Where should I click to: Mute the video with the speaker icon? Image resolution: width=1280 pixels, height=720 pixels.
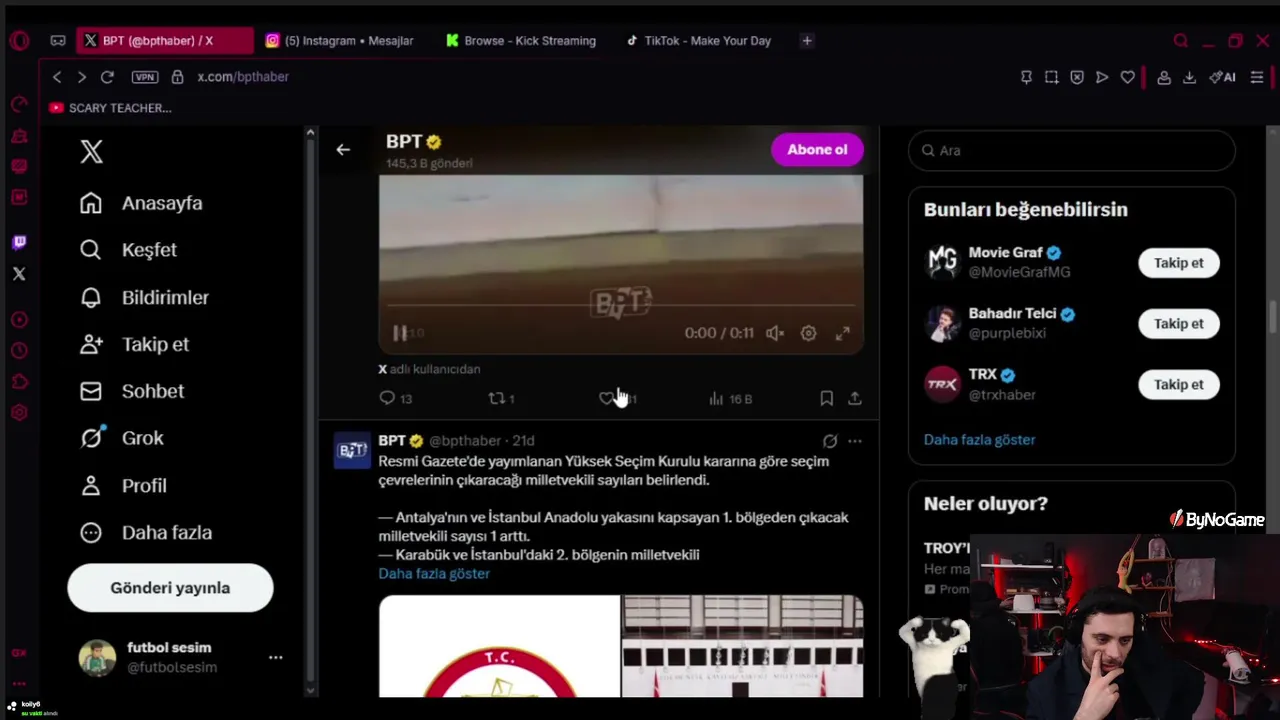coord(775,333)
